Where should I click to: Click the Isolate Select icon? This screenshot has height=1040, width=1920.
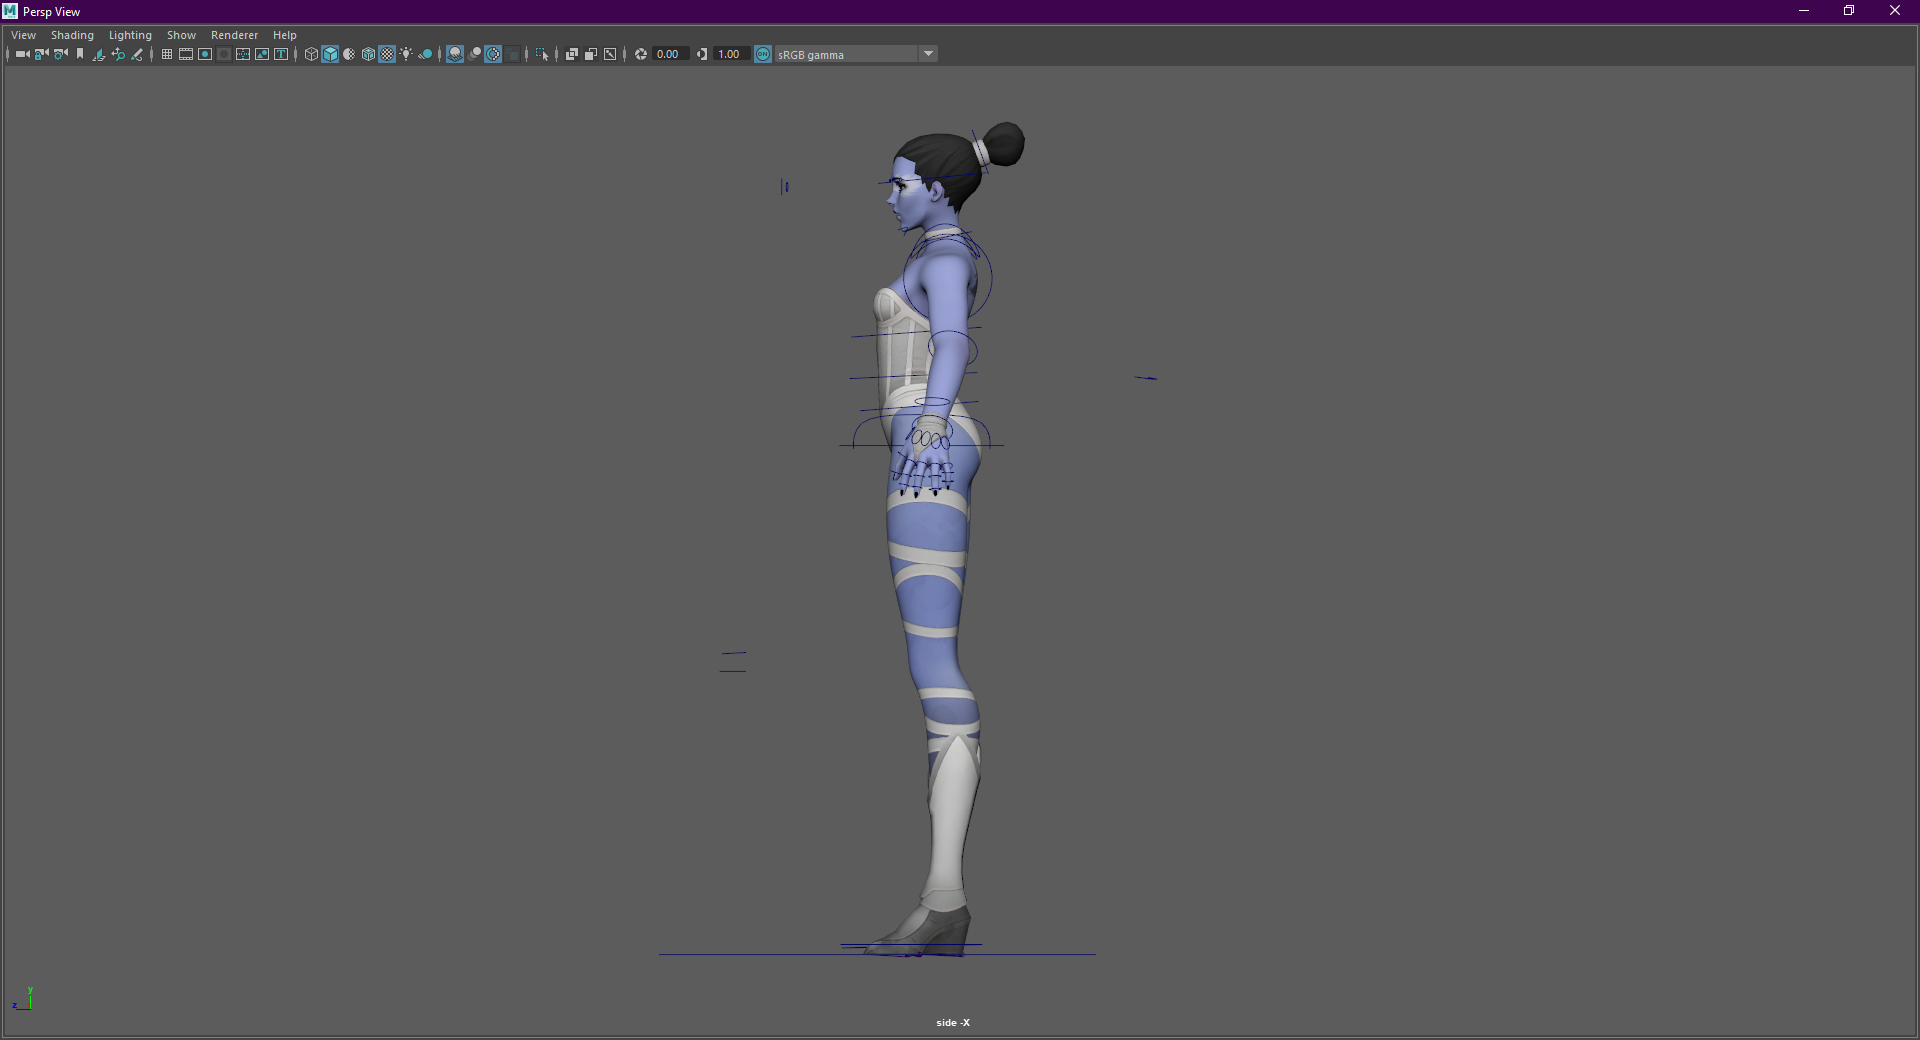[542, 54]
